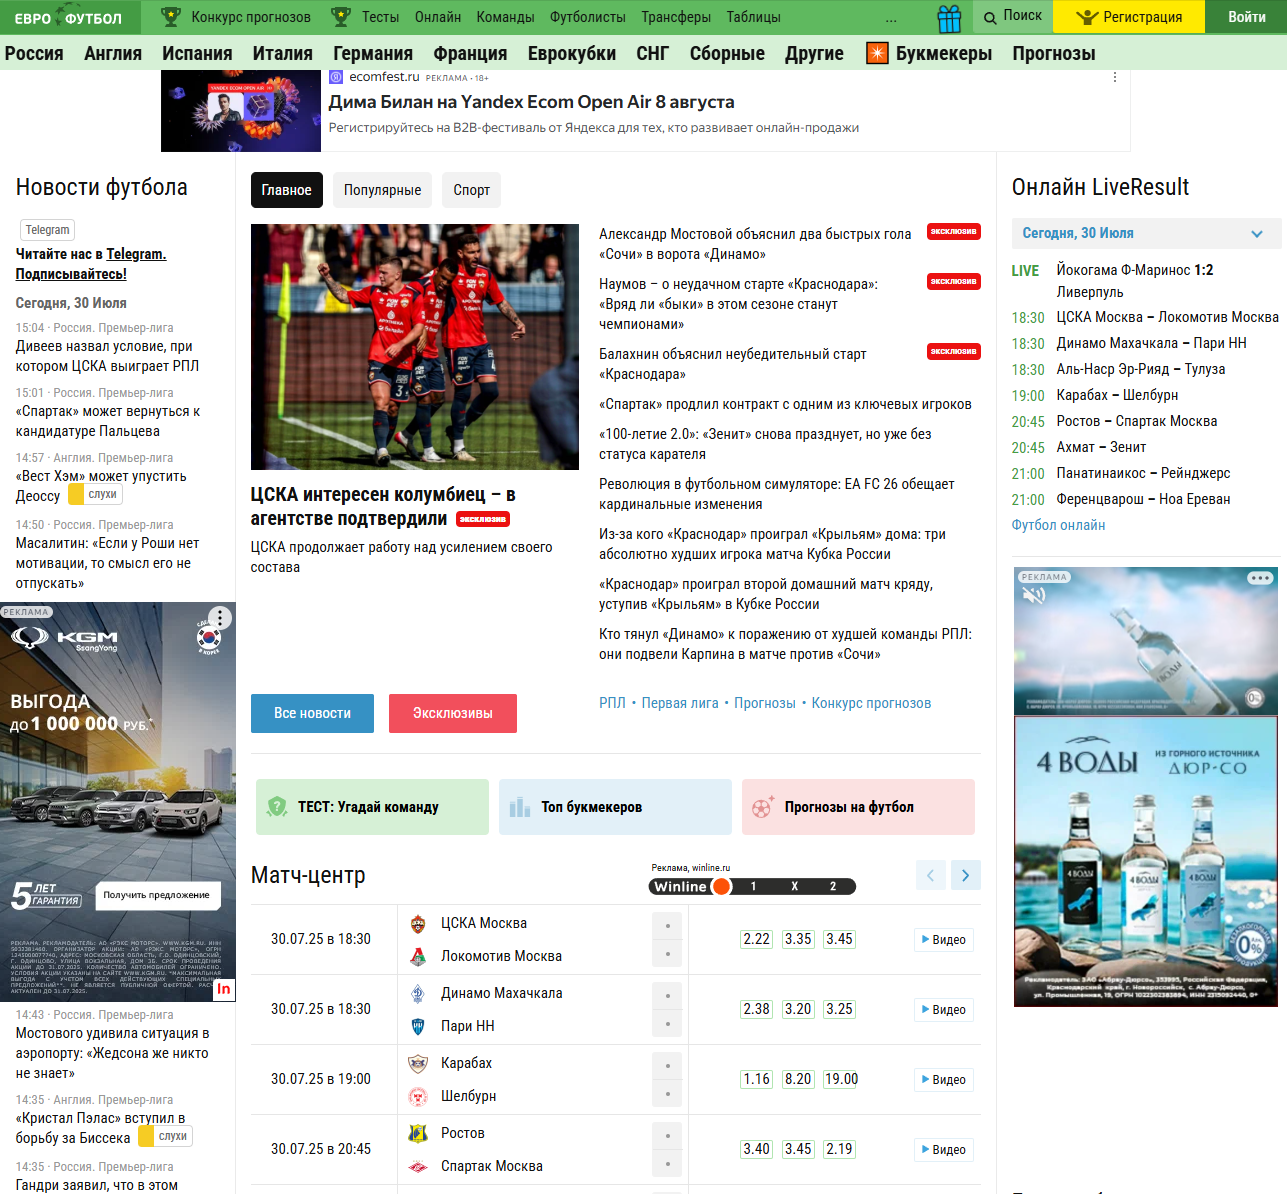The image size is (1287, 1194).
Task: Select the Главное news tab
Action: pyautogui.click(x=287, y=190)
